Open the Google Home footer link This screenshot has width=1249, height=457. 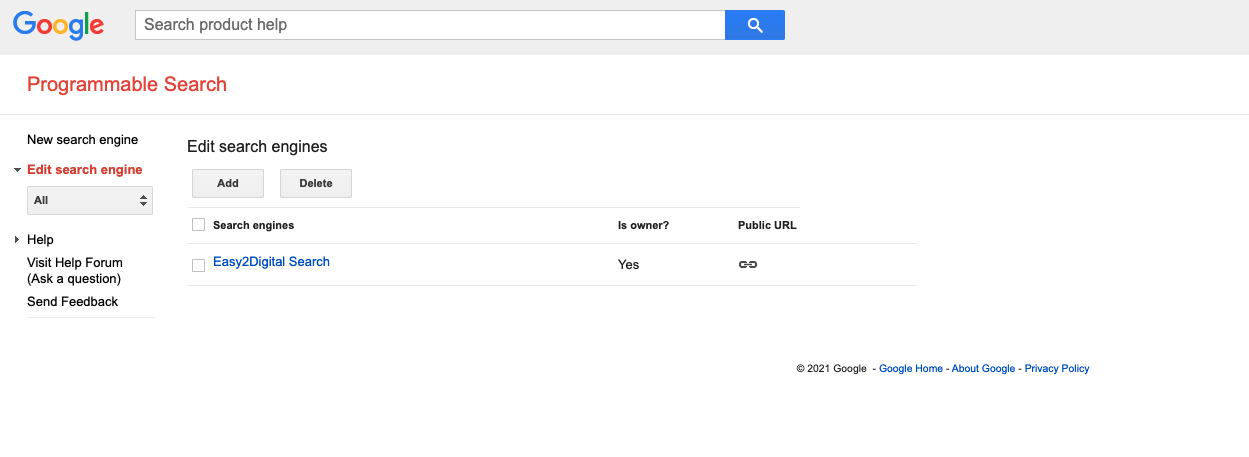click(x=911, y=369)
